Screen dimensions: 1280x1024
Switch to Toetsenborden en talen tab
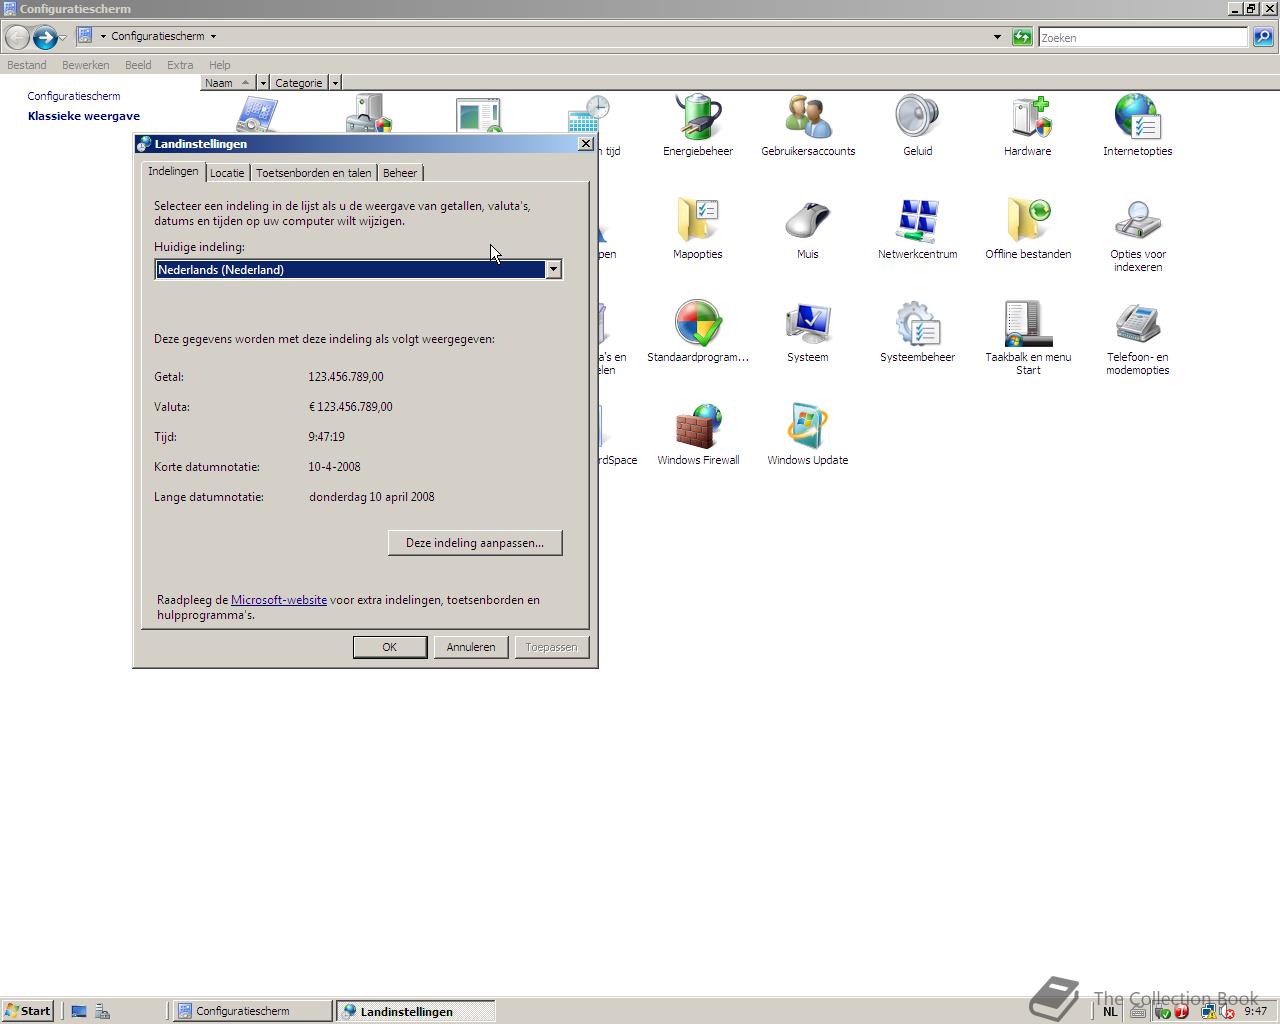pos(314,173)
